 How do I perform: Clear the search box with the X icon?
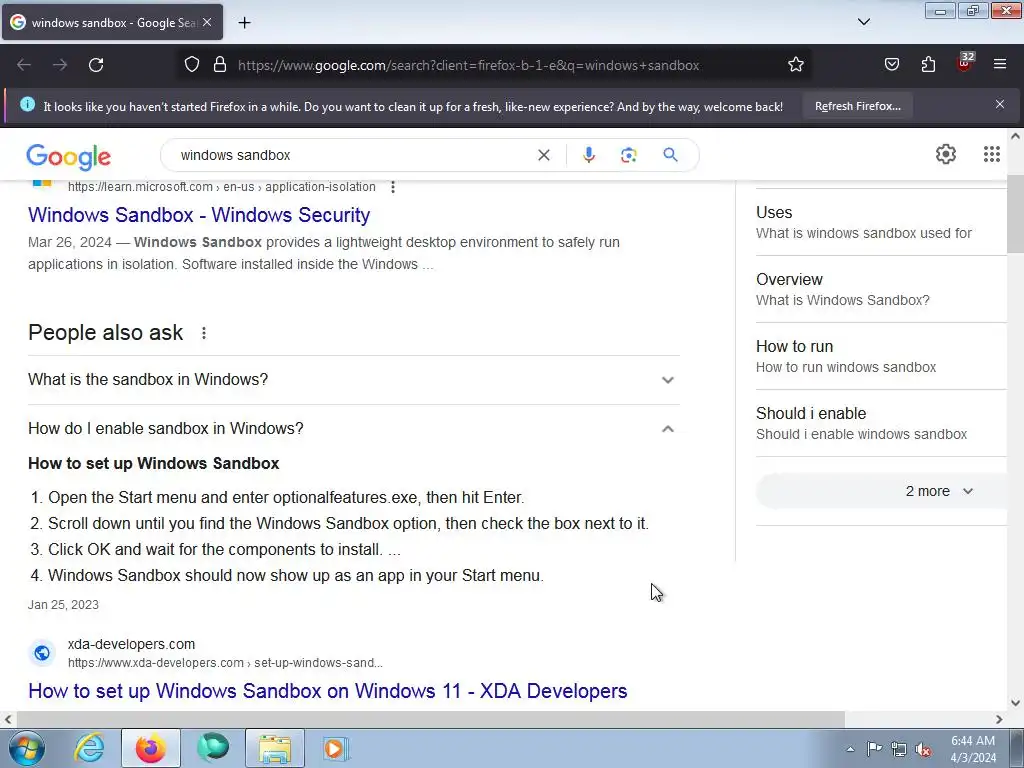click(x=543, y=155)
